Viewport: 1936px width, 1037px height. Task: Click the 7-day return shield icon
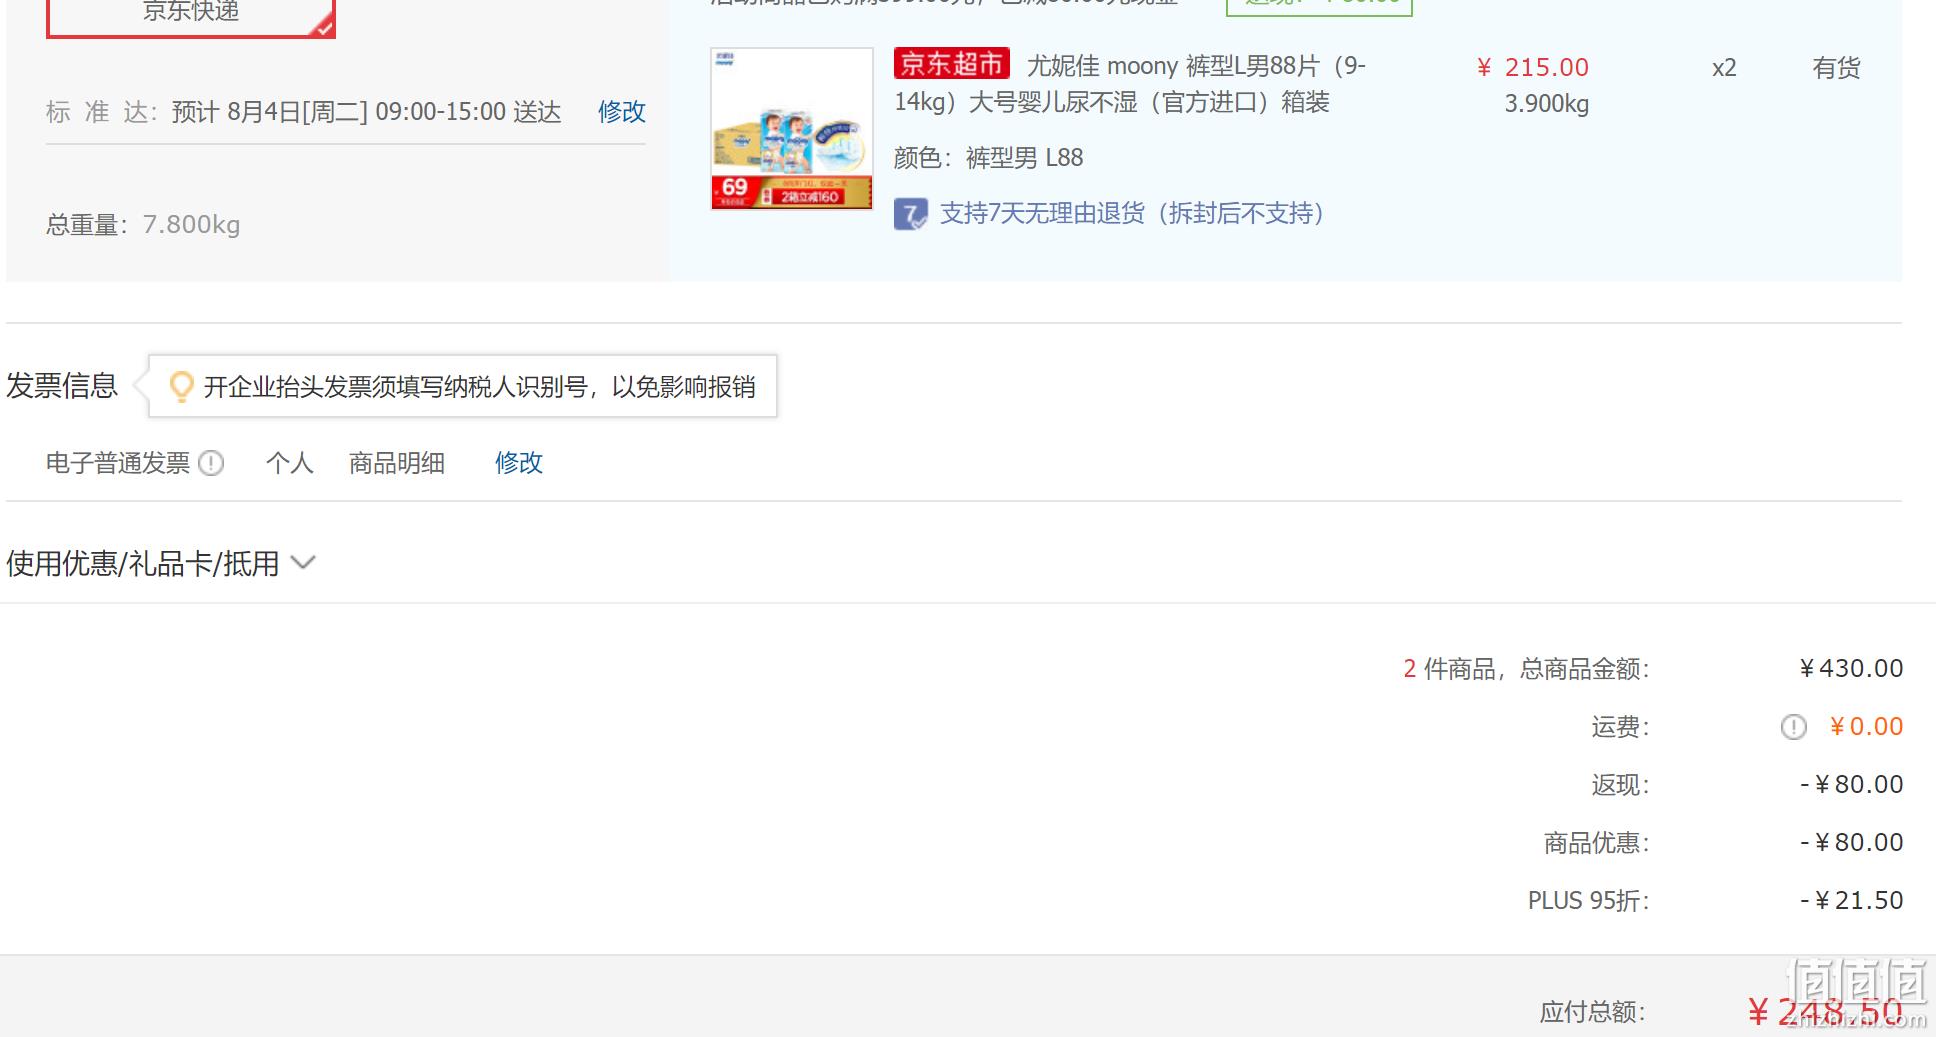[910, 214]
